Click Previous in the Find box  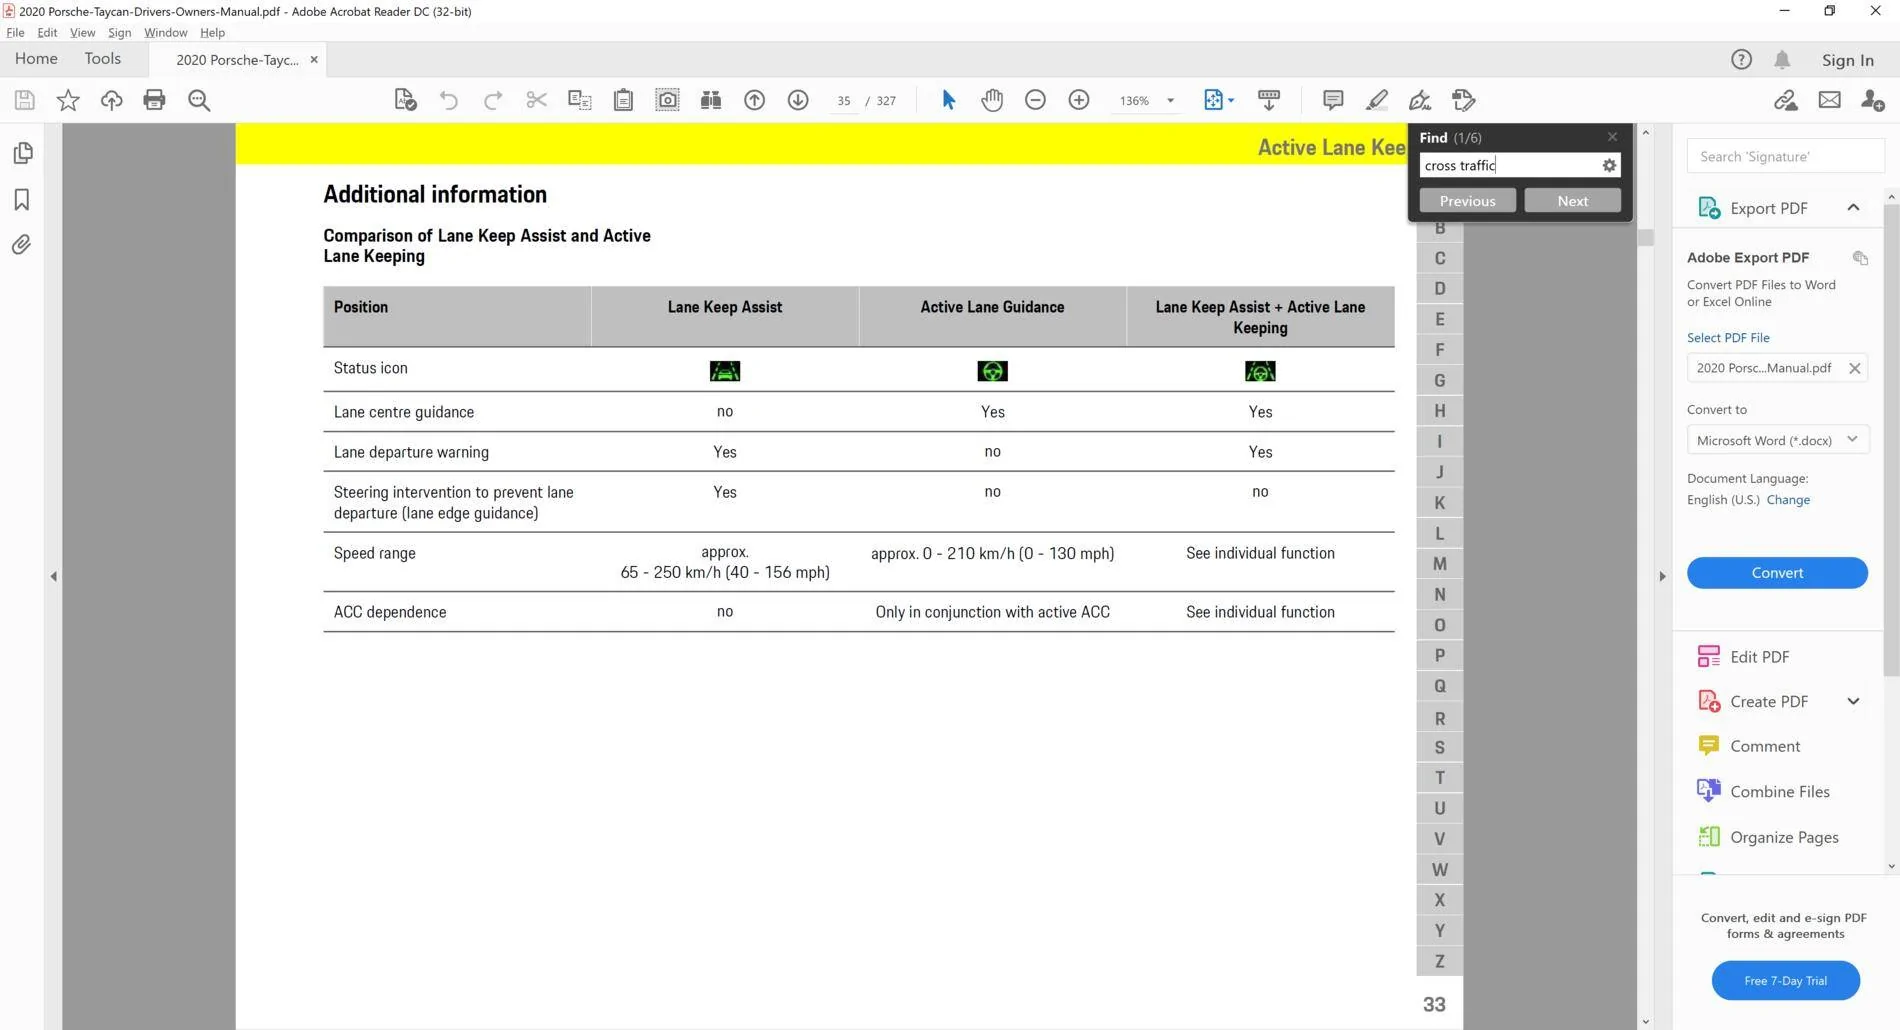[1467, 201]
